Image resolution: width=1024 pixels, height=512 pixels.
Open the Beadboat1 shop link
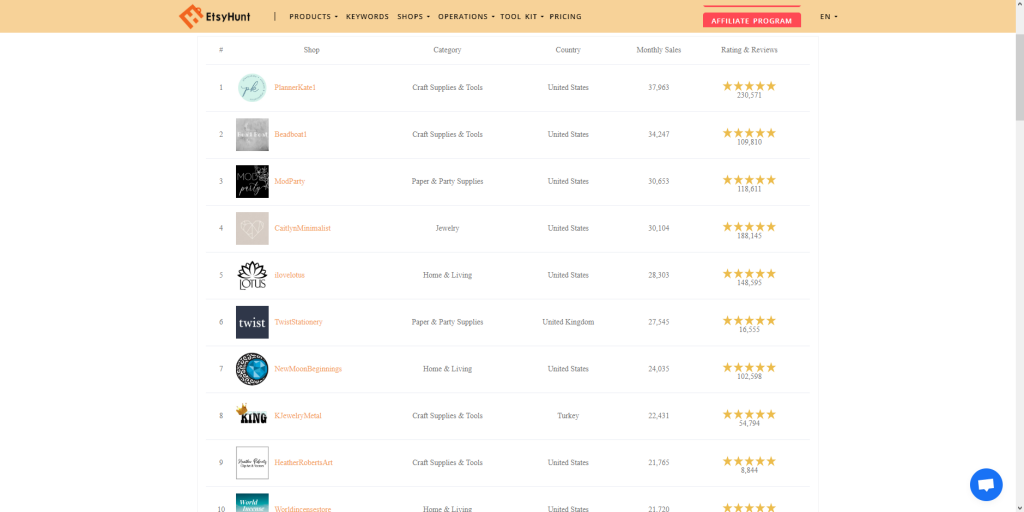tap(290, 135)
